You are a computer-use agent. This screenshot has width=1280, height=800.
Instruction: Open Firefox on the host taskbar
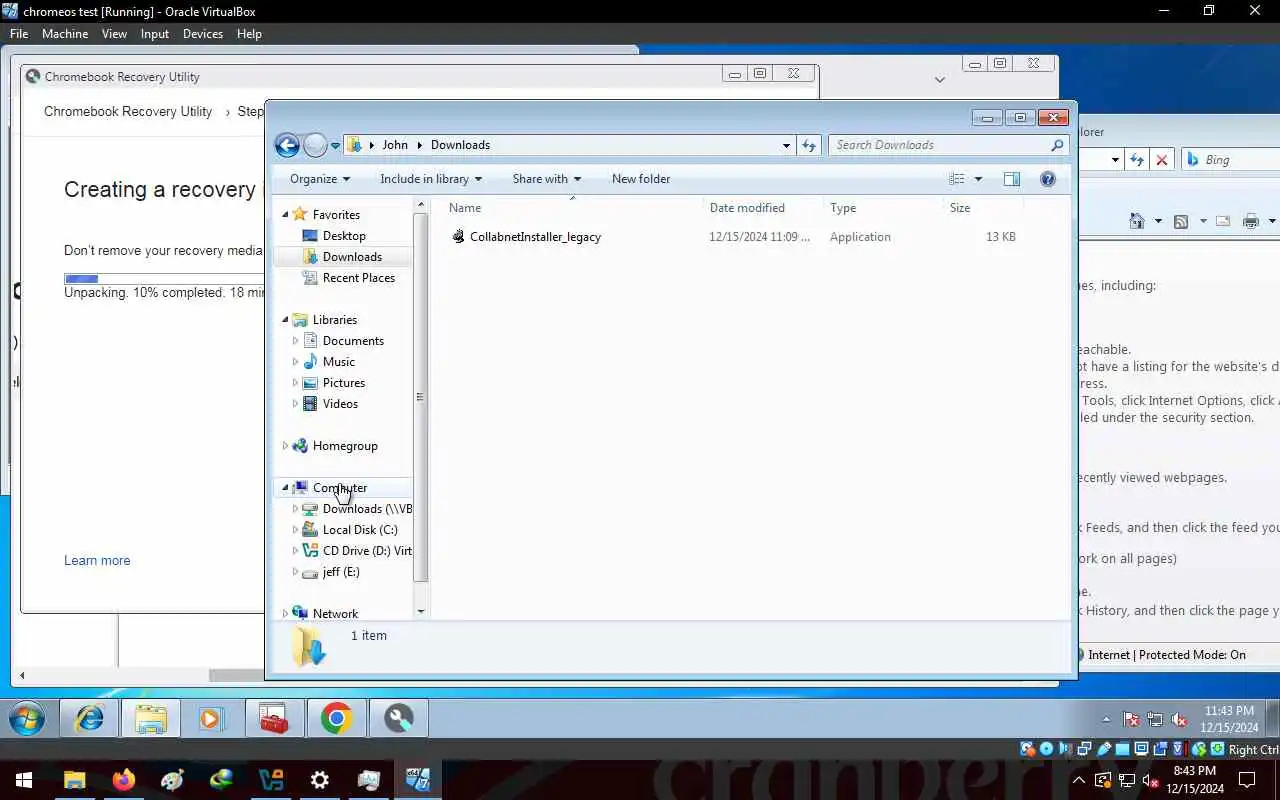[x=123, y=780]
